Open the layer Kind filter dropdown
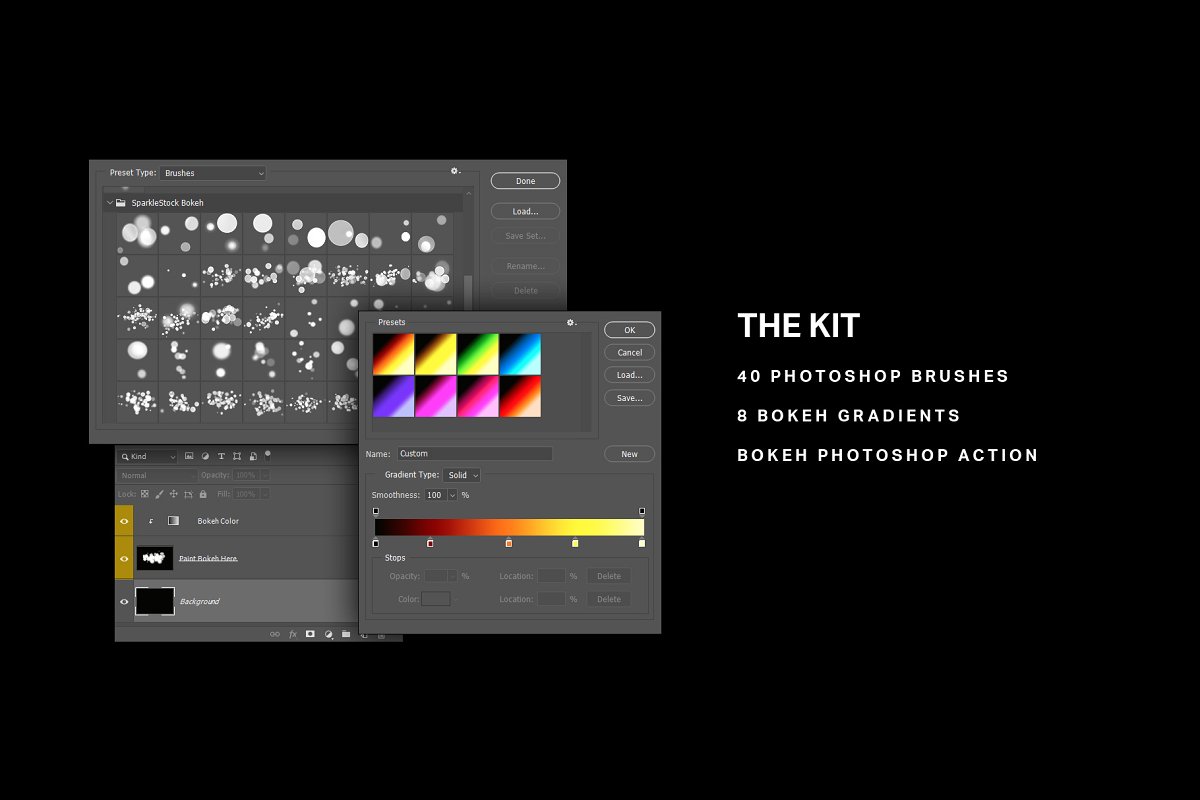This screenshot has height=800, width=1200. (148, 456)
